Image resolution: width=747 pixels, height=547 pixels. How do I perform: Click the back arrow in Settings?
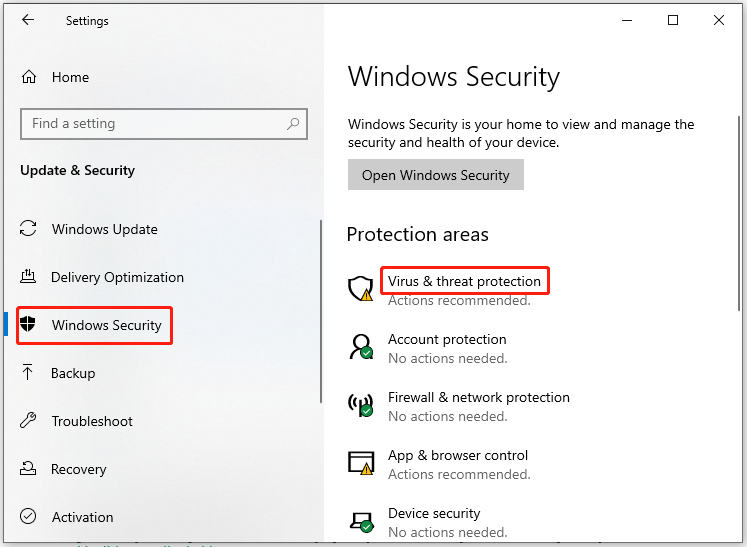(x=28, y=20)
